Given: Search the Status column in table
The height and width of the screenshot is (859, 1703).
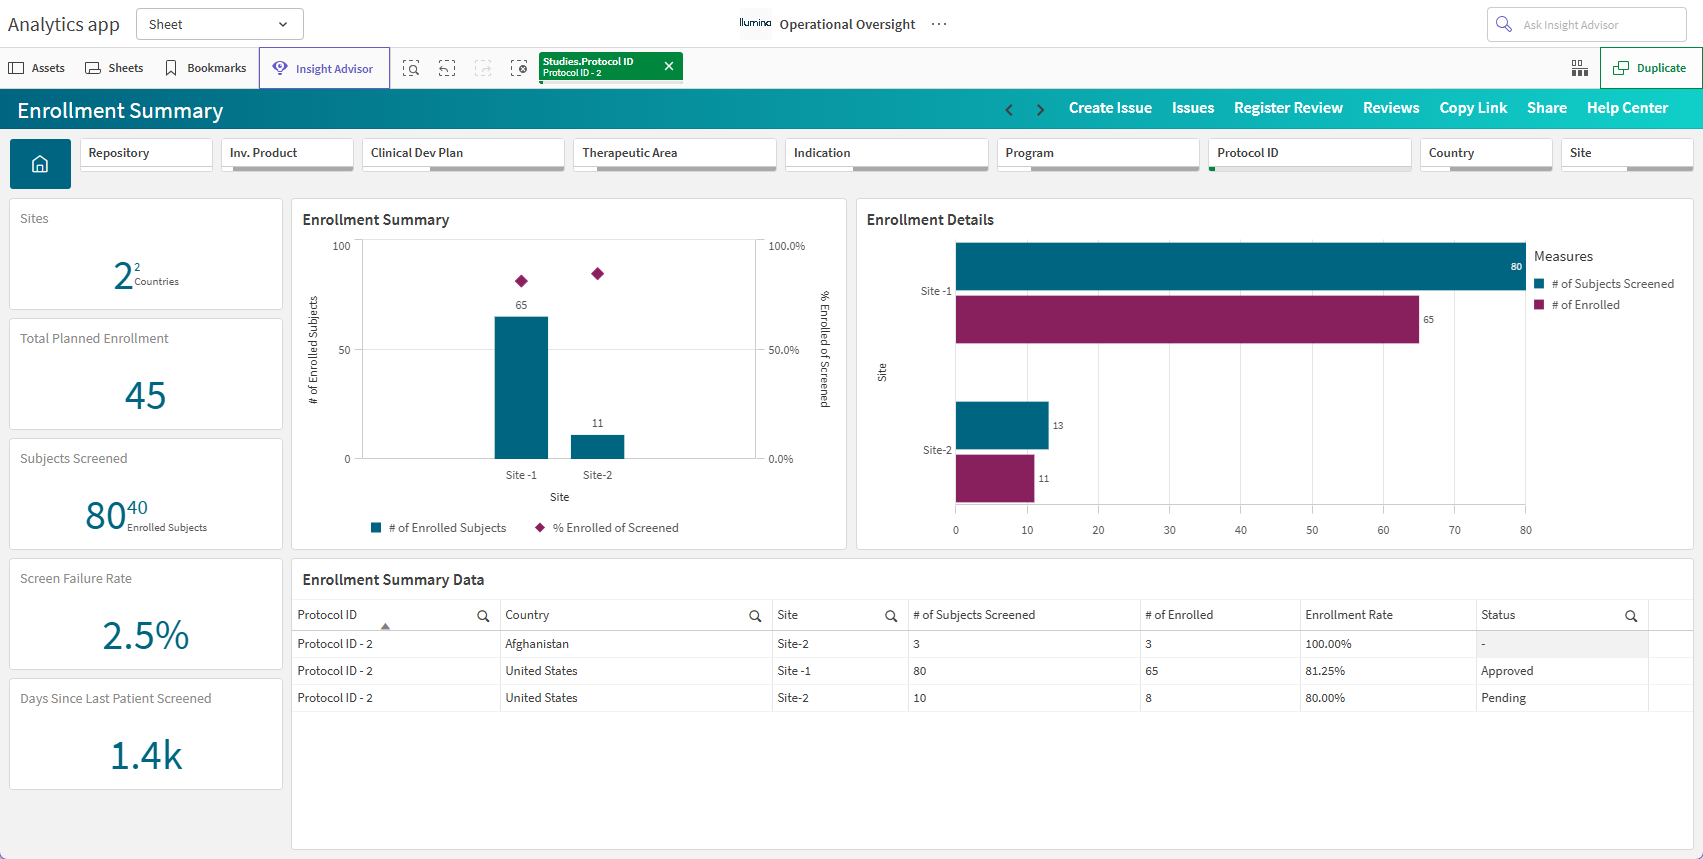Looking at the screenshot, I should [x=1631, y=616].
